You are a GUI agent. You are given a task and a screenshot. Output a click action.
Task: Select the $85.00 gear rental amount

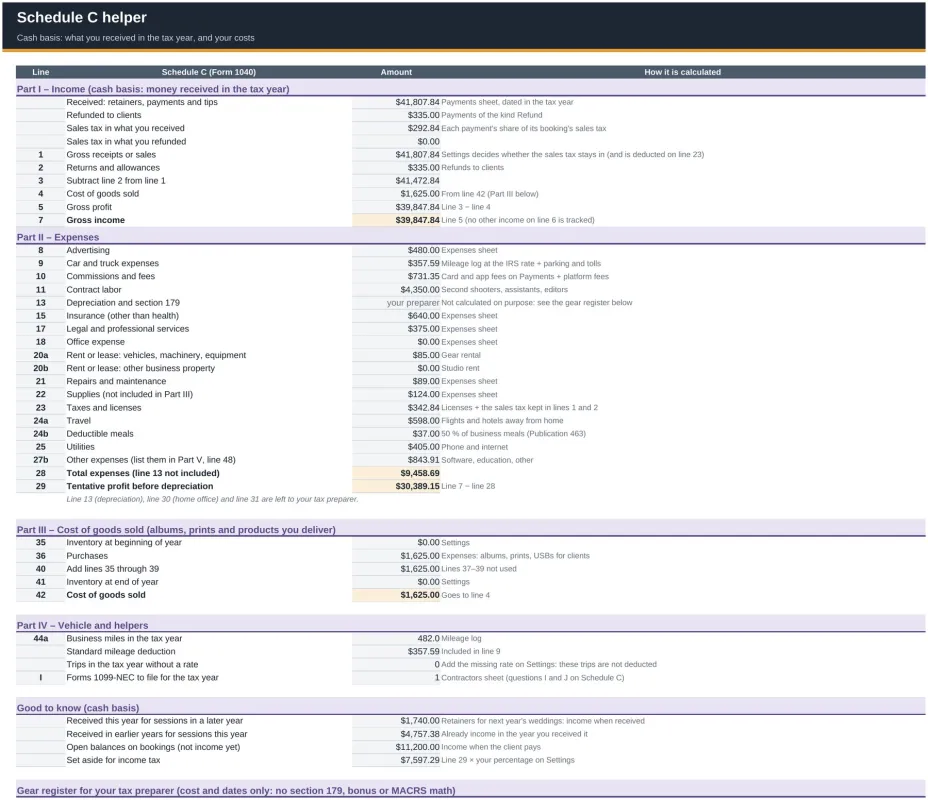pos(426,355)
